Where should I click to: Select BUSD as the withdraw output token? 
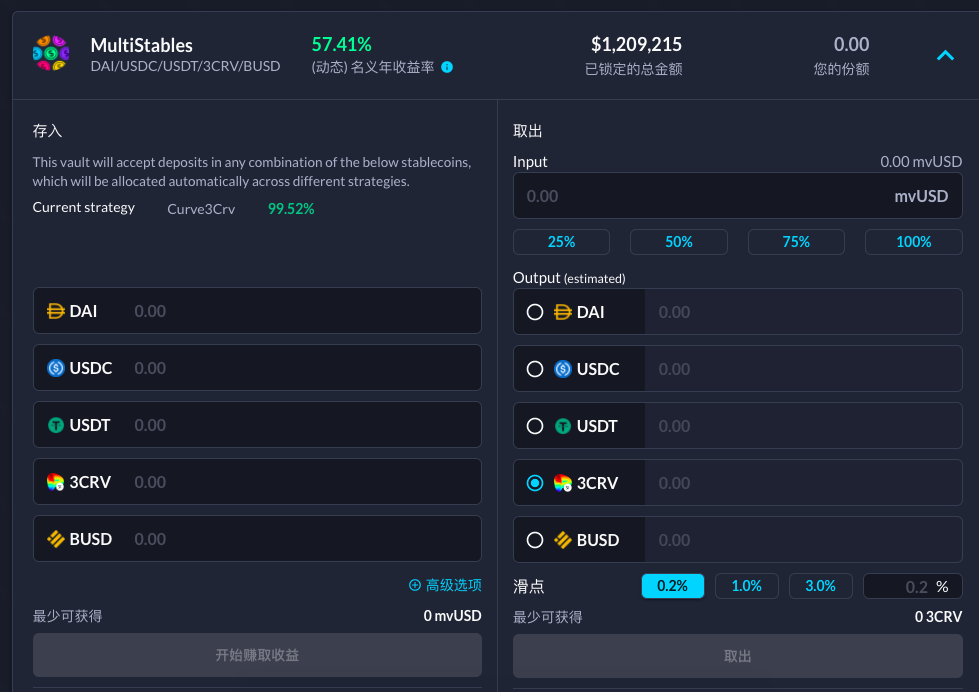coord(535,540)
